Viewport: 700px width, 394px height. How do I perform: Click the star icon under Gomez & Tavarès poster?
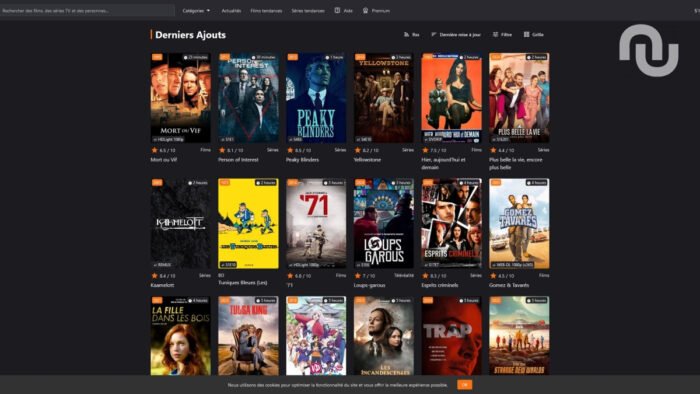(493, 275)
